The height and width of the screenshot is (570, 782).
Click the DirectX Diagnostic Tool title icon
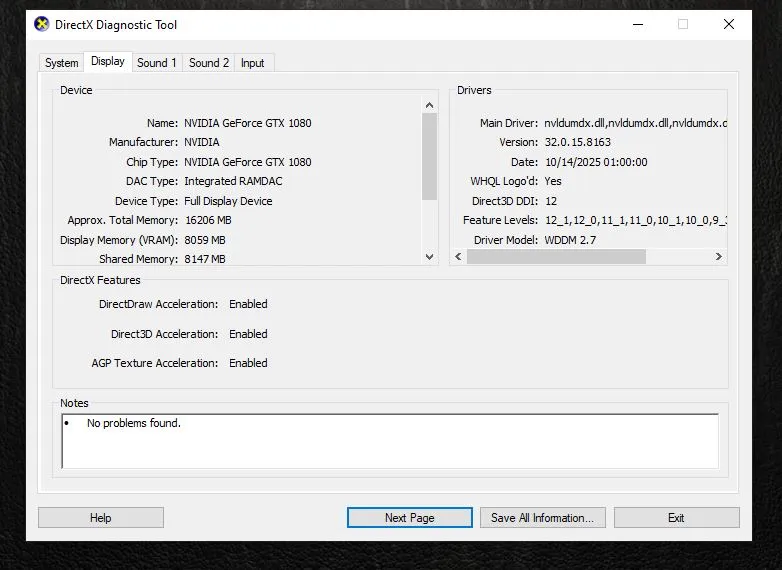(x=42, y=24)
